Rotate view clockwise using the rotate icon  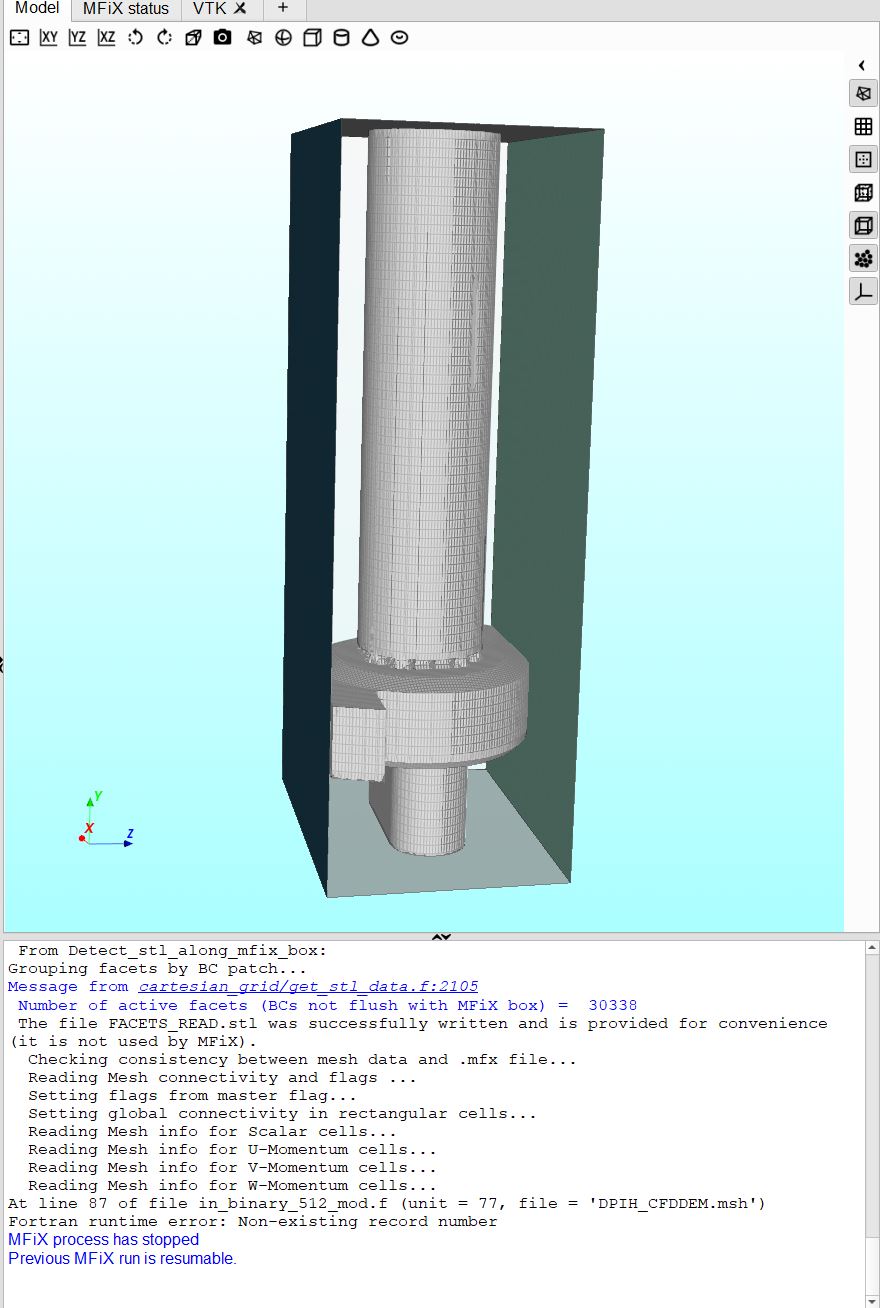(x=165, y=38)
